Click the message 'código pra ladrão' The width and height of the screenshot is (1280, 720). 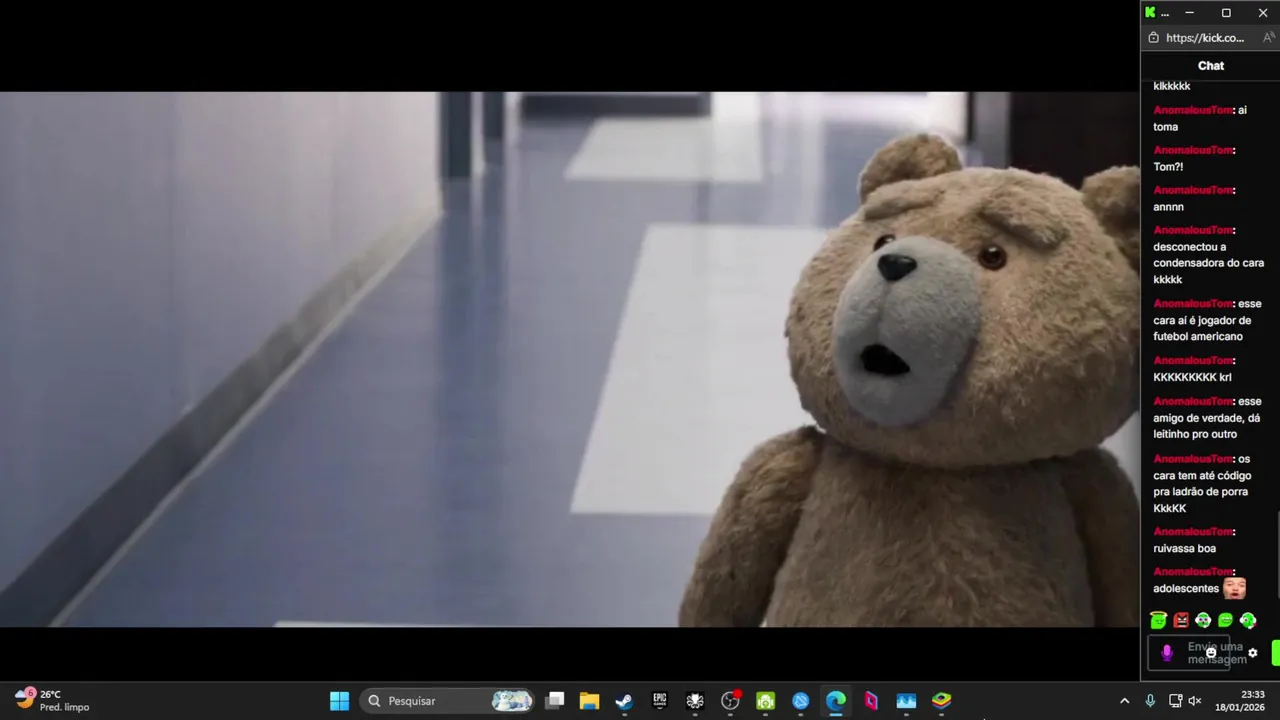click(x=1202, y=484)
